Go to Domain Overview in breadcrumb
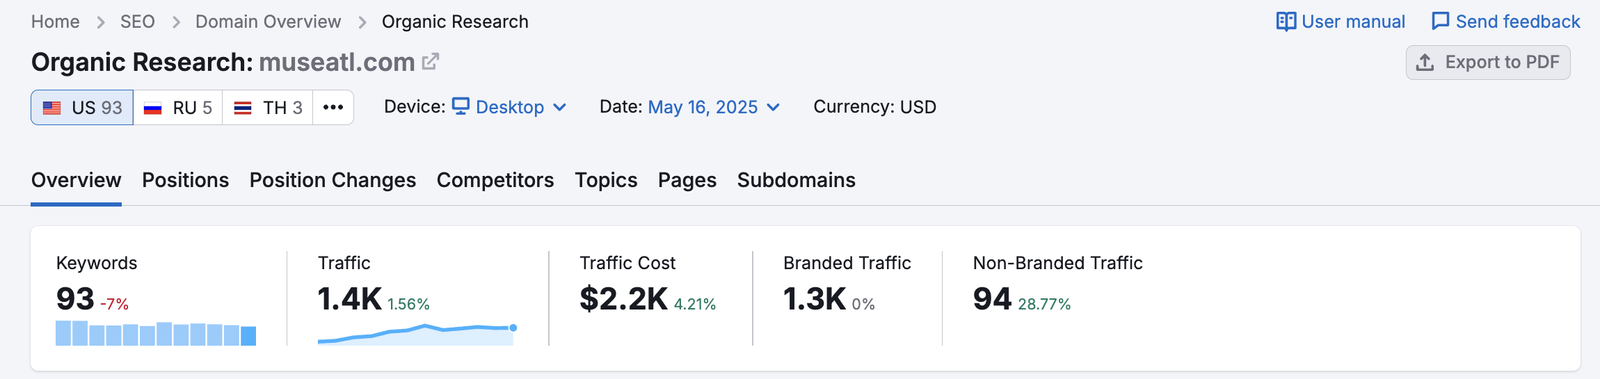This screenshot has height=379, width=1600. coord(268,22)
